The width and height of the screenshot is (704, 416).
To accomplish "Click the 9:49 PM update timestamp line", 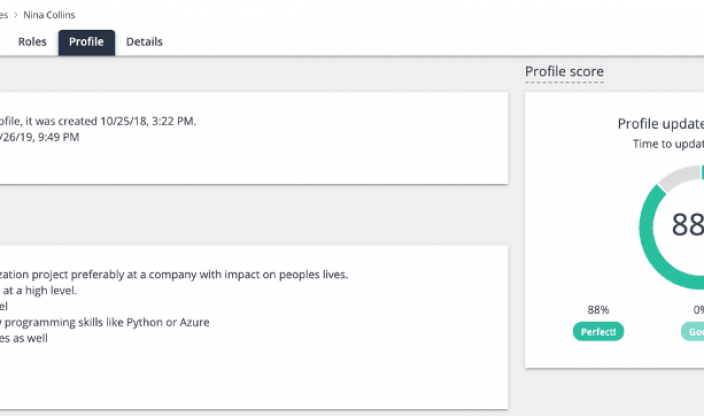I will (40, 137).
